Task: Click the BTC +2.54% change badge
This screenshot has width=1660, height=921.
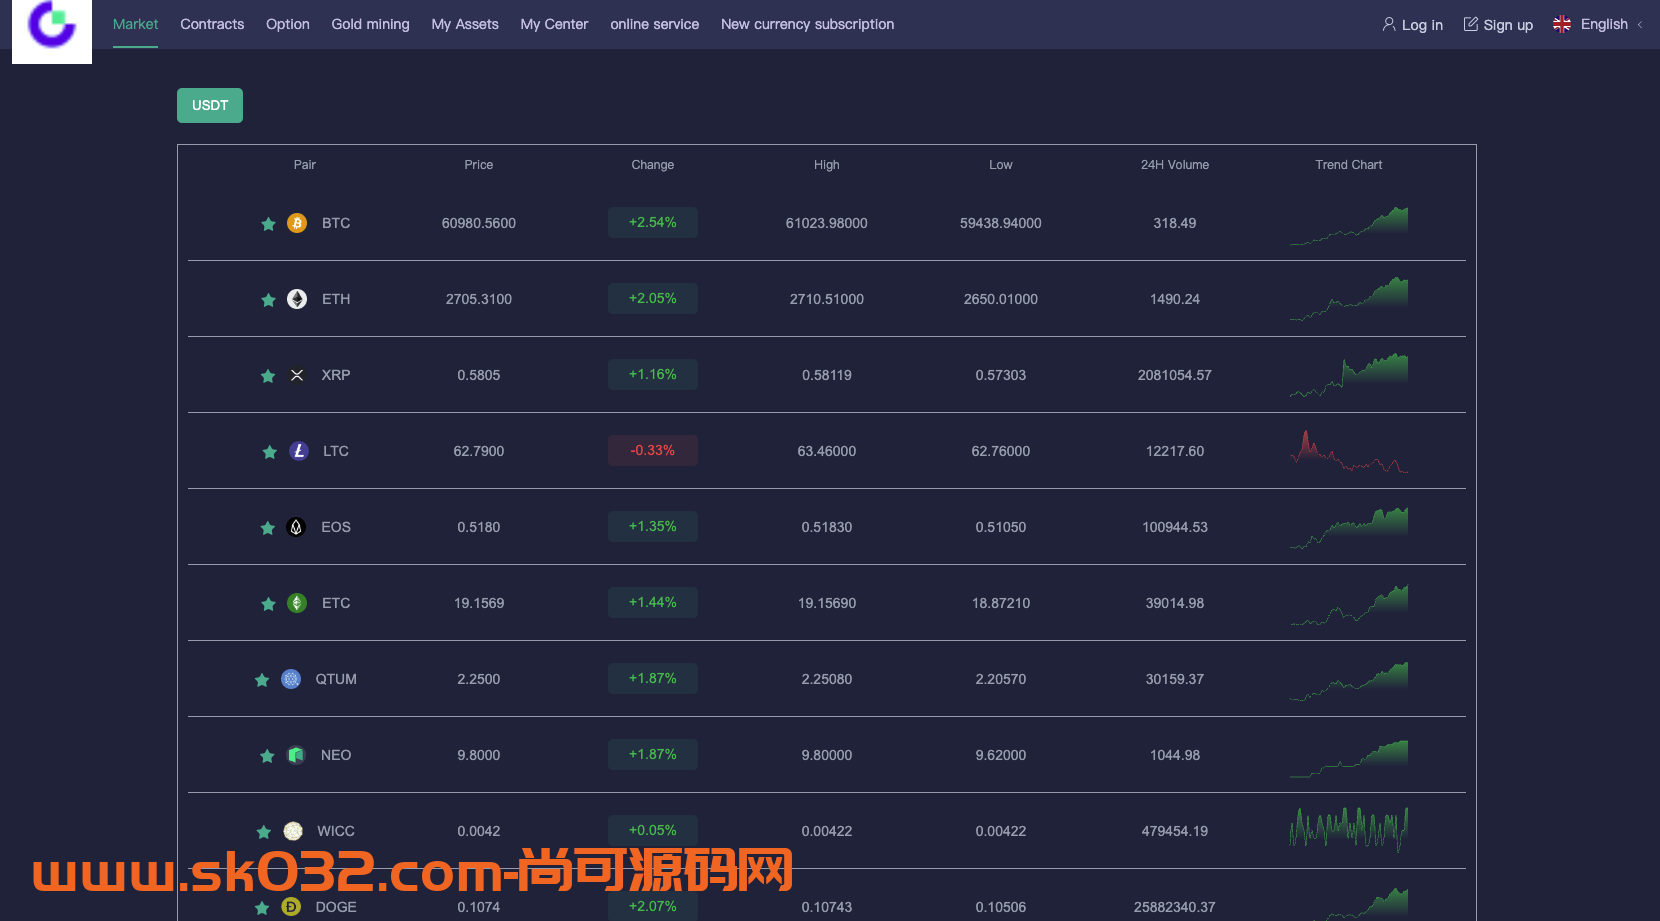Action: click(653, 222)
